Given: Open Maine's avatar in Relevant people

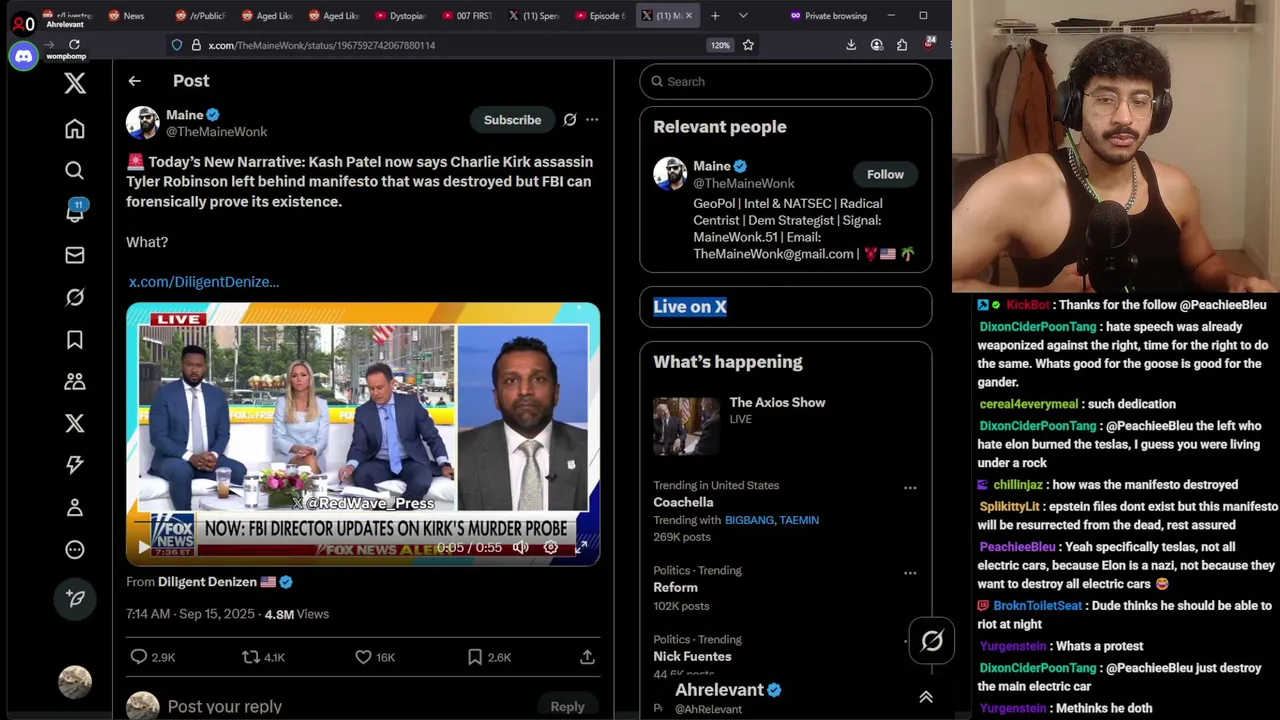Looking at the screenshot, I should [670, 173].
